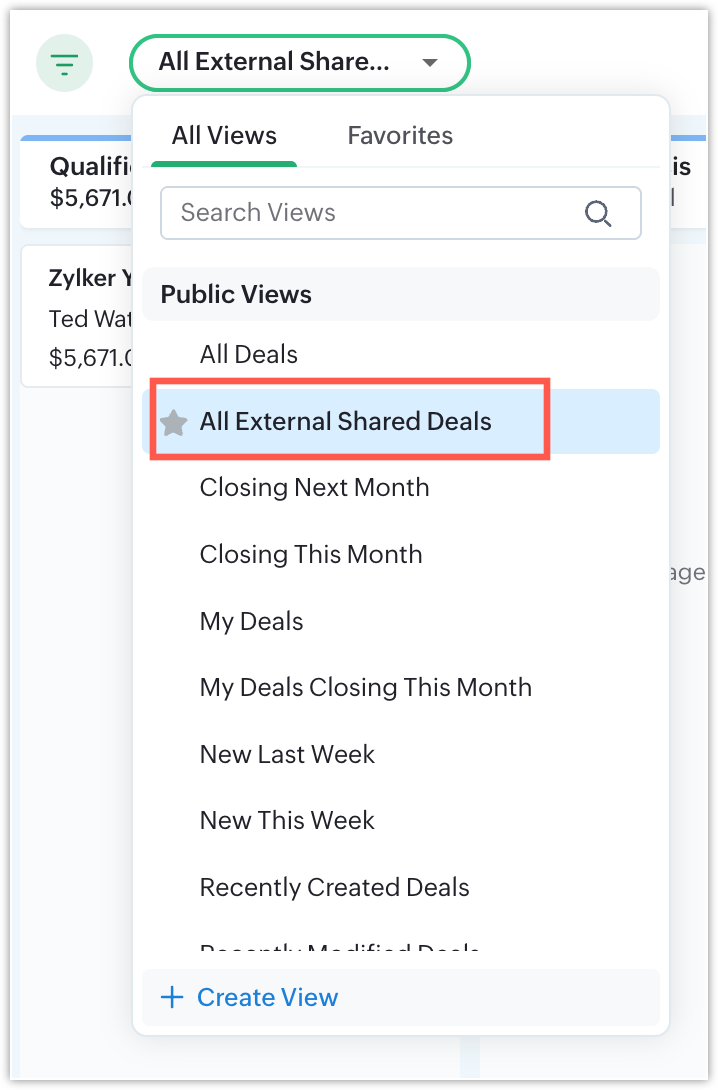
Task: Toggle favorite star for All External Shared Deals
Action: (174, 422)
